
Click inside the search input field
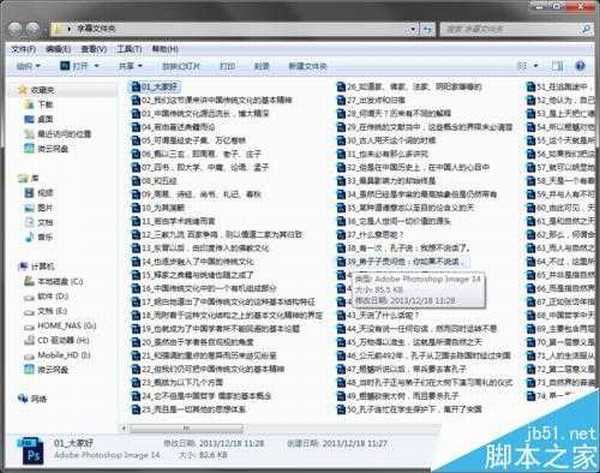point(509,29)
